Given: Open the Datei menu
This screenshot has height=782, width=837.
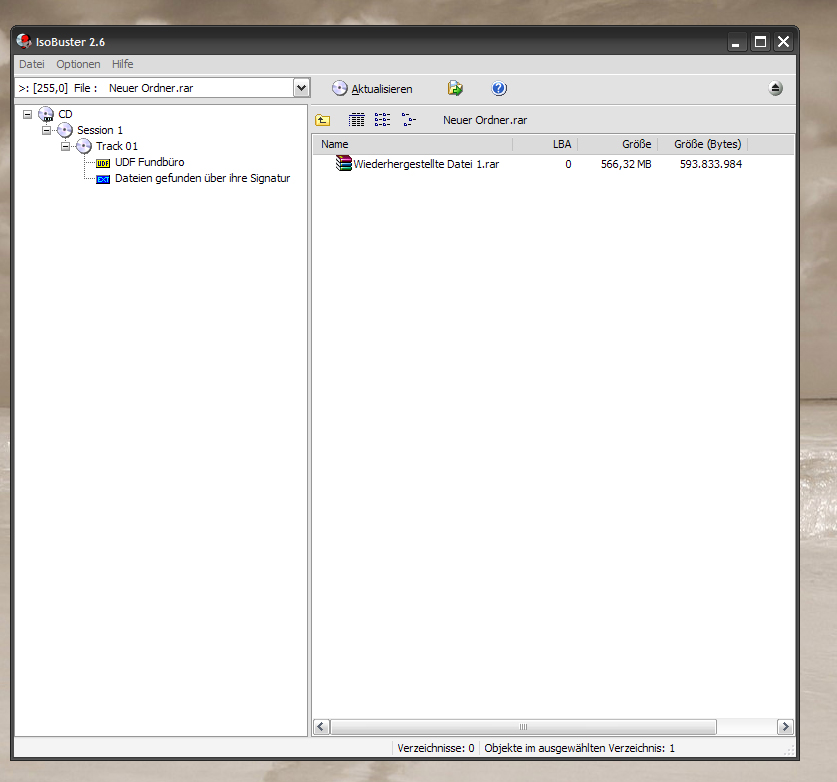Looking at the screenshot, I should [x=31, y=64].
